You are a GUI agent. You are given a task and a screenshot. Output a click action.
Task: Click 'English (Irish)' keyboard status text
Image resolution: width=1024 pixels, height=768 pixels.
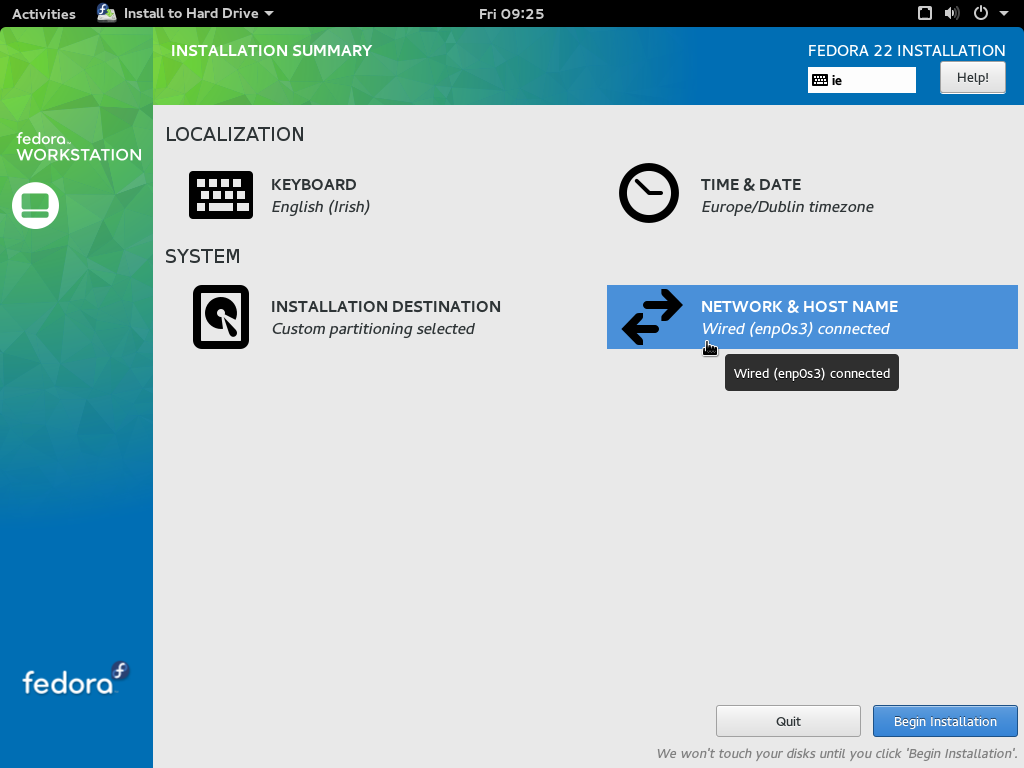(x=321, y=207)
